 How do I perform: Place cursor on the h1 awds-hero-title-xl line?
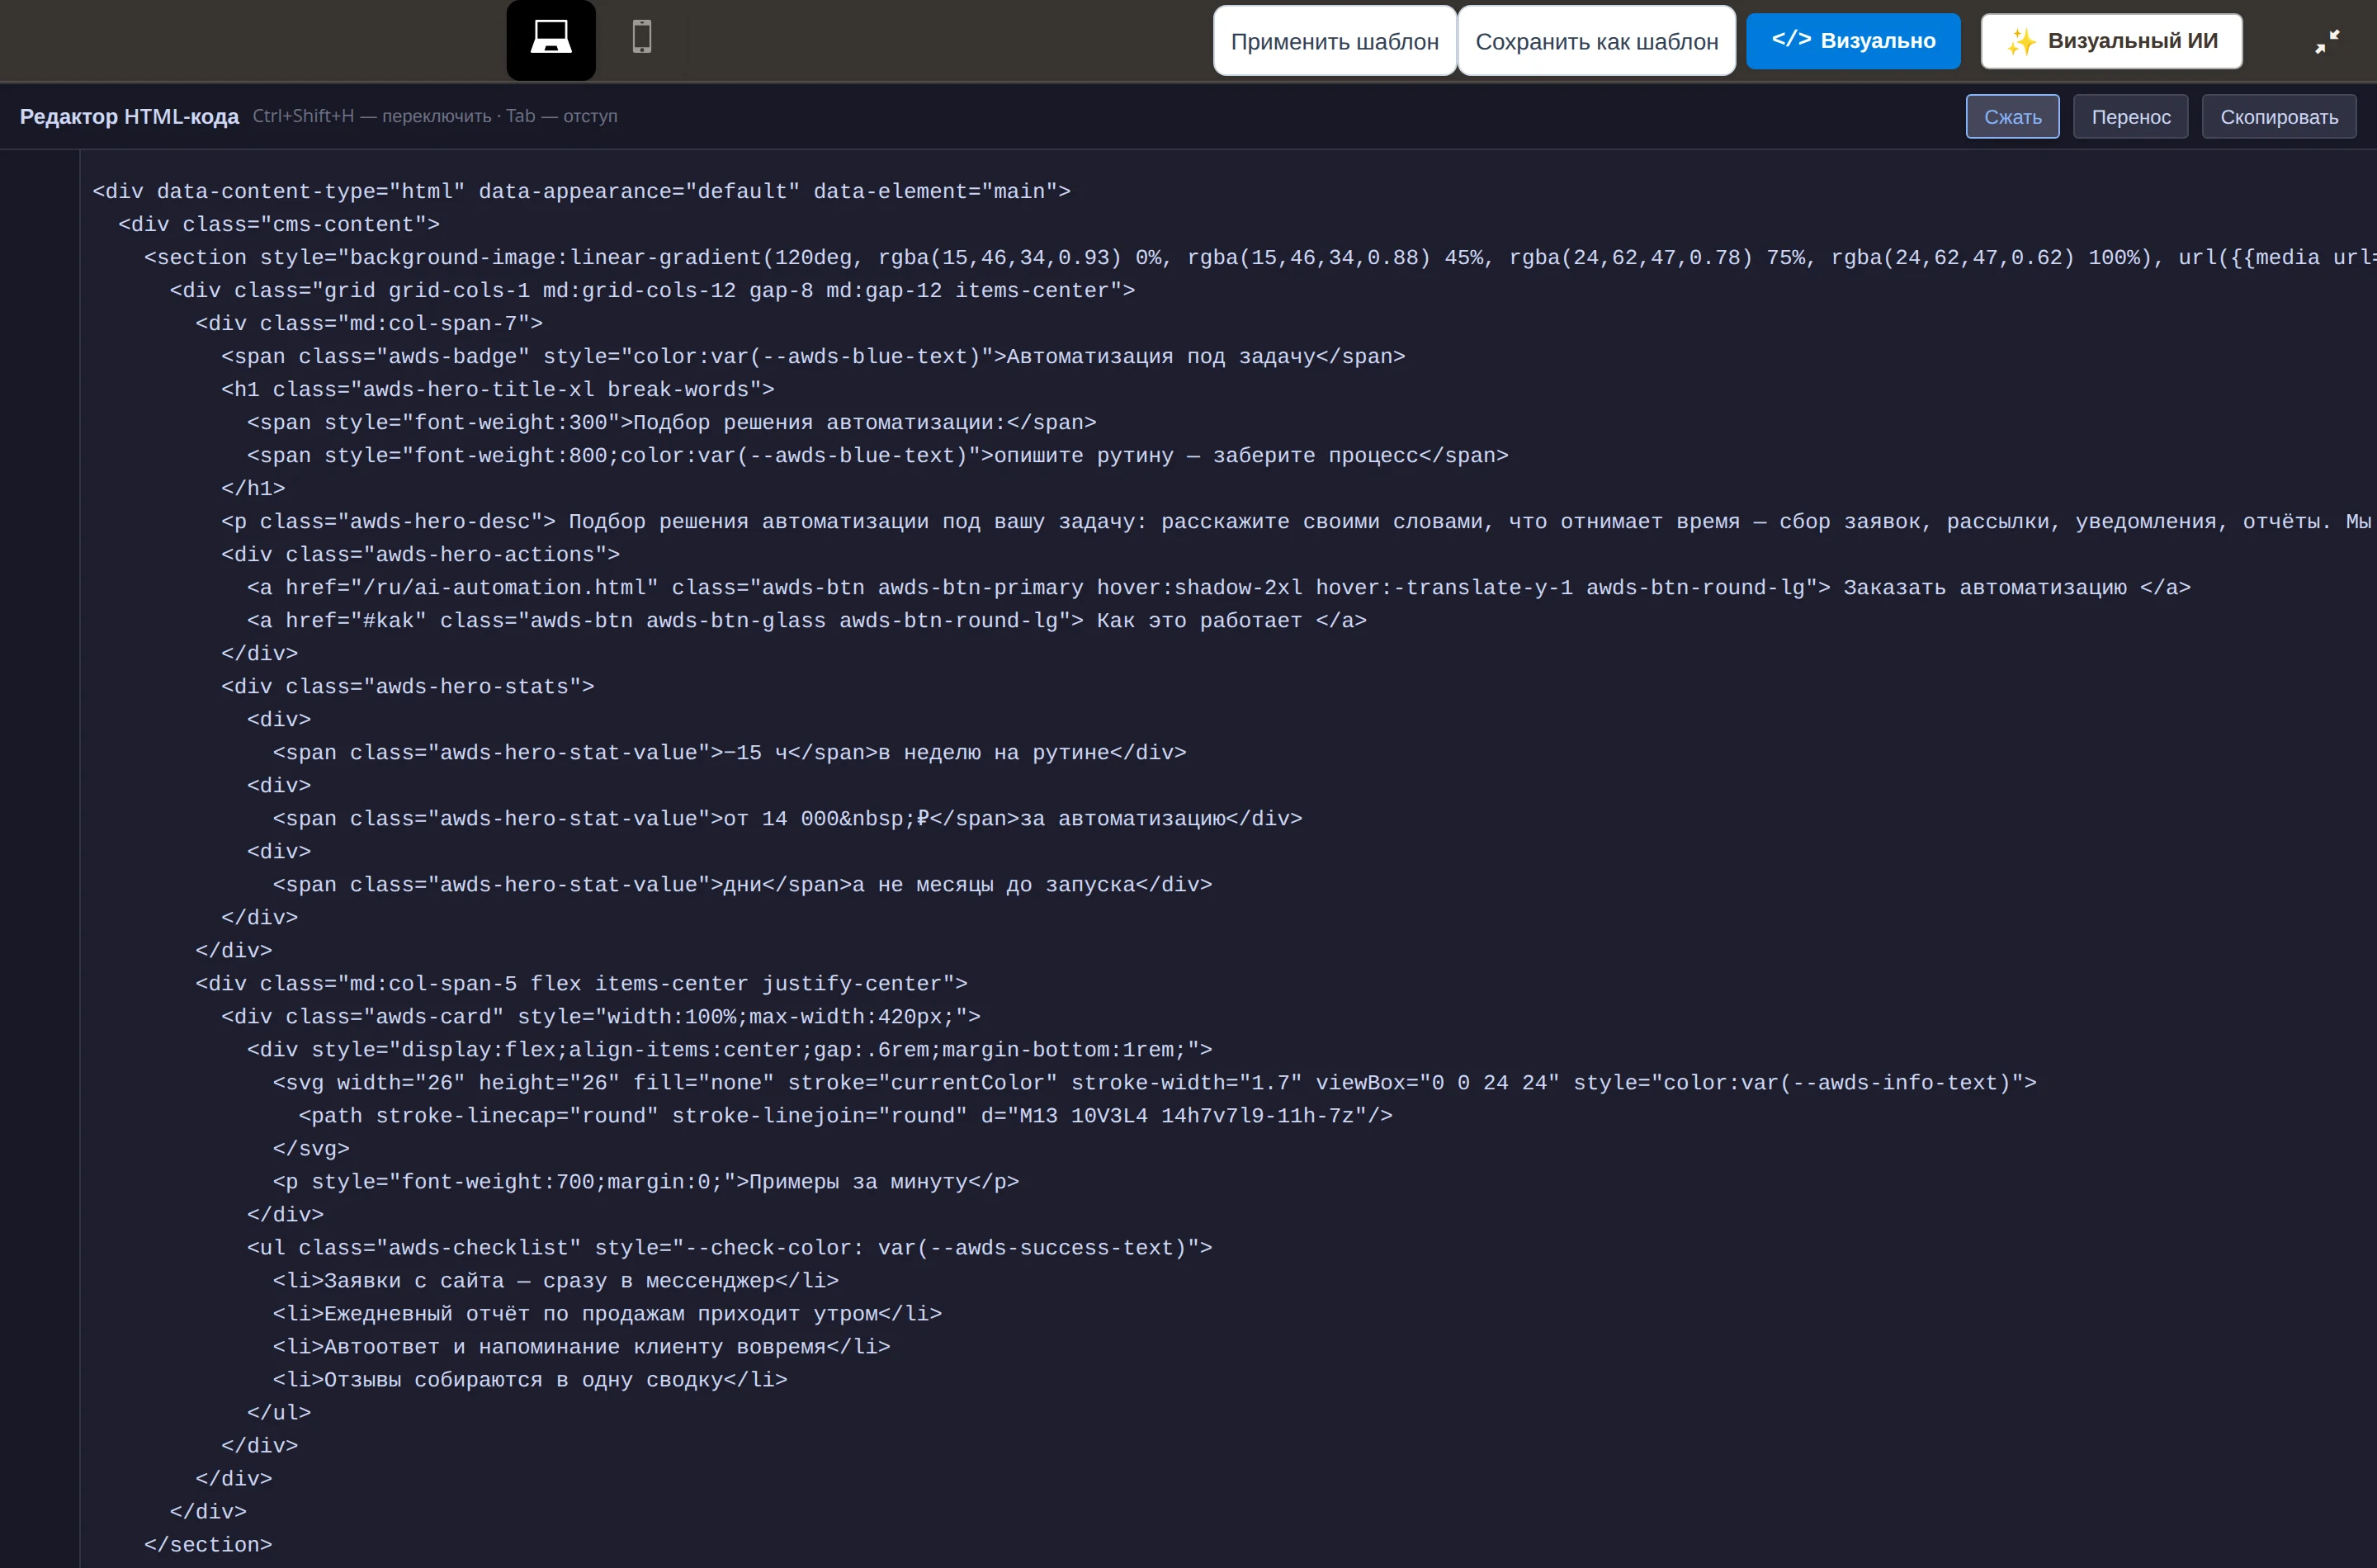(498, 389)
